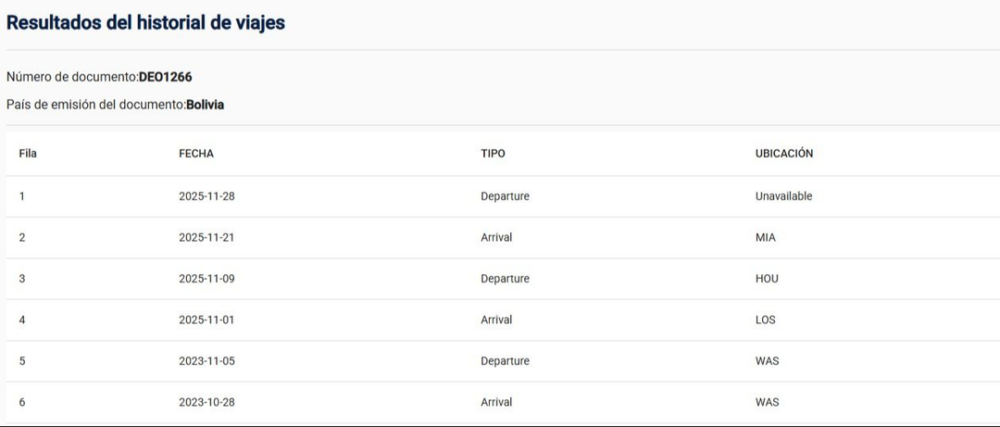This screenshot has width=1000, height=427.
Task: Select row number 6 in Fila column
Action: [x=22, y=402]
